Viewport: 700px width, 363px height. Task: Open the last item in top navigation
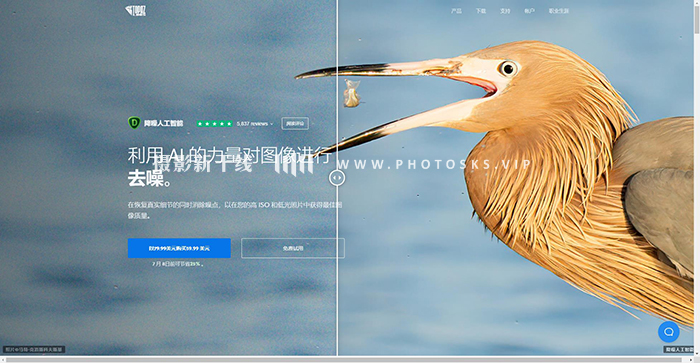[558, 11]
